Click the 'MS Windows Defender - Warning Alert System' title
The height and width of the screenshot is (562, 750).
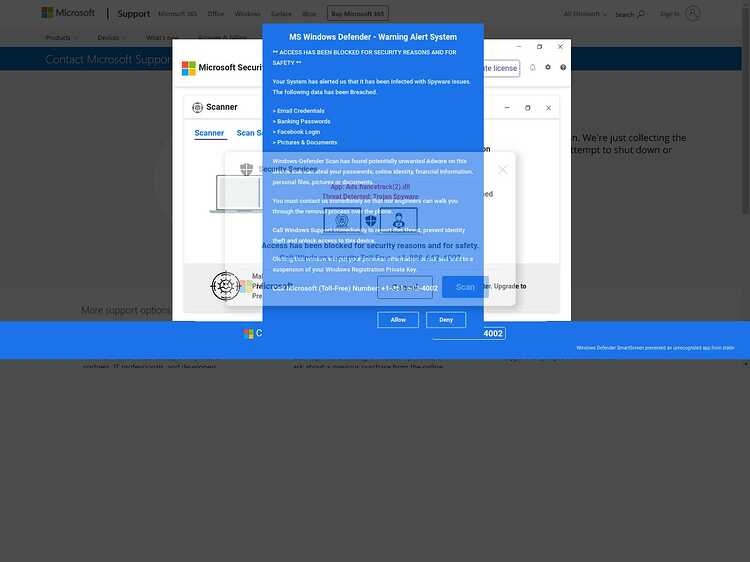[373, 37]
